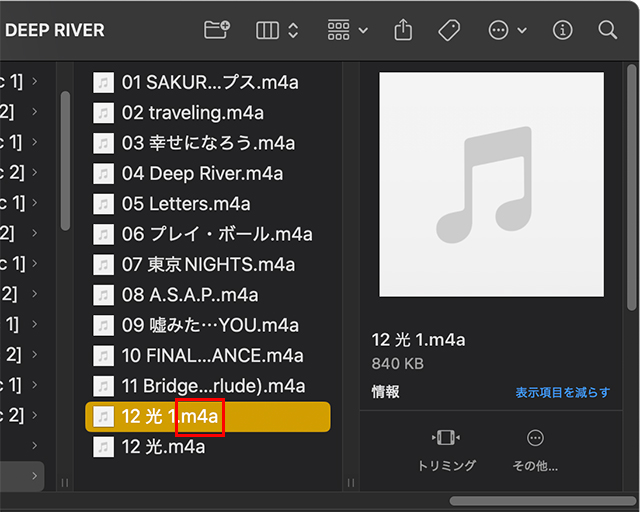
Task: Open the Tags toolbar icon
Action: coord(449,30)
